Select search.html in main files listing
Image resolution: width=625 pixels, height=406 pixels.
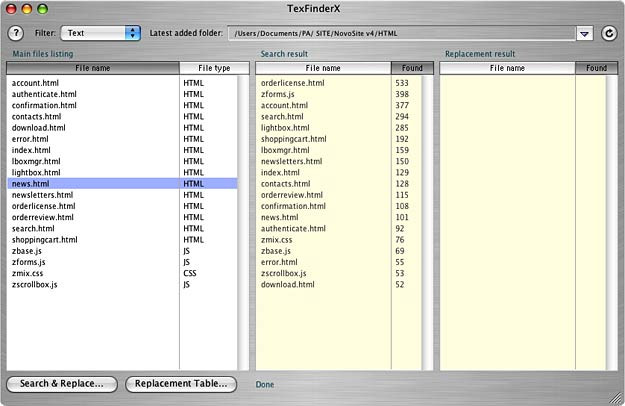[33, 228]
